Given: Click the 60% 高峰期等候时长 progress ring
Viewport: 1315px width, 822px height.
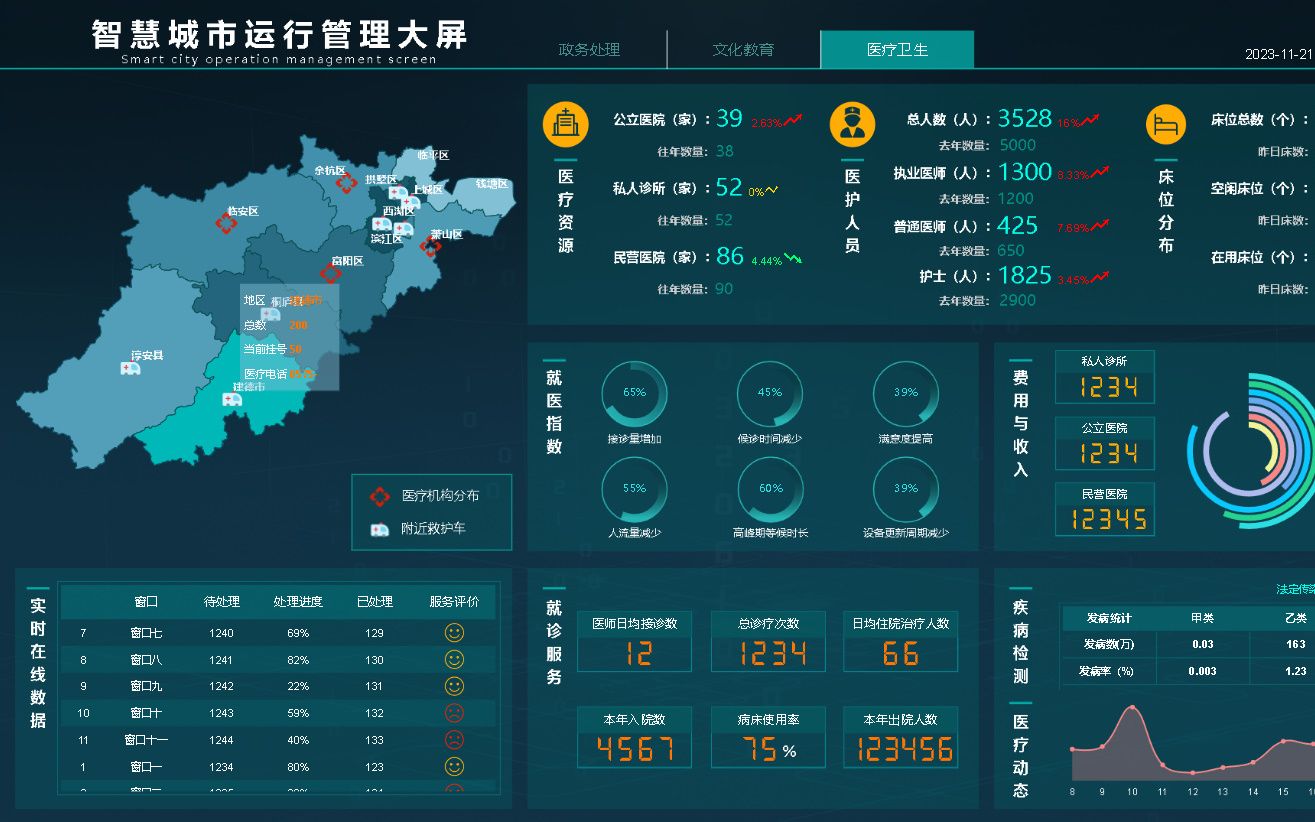Looking at the screenshot, I should coord(770,489).
